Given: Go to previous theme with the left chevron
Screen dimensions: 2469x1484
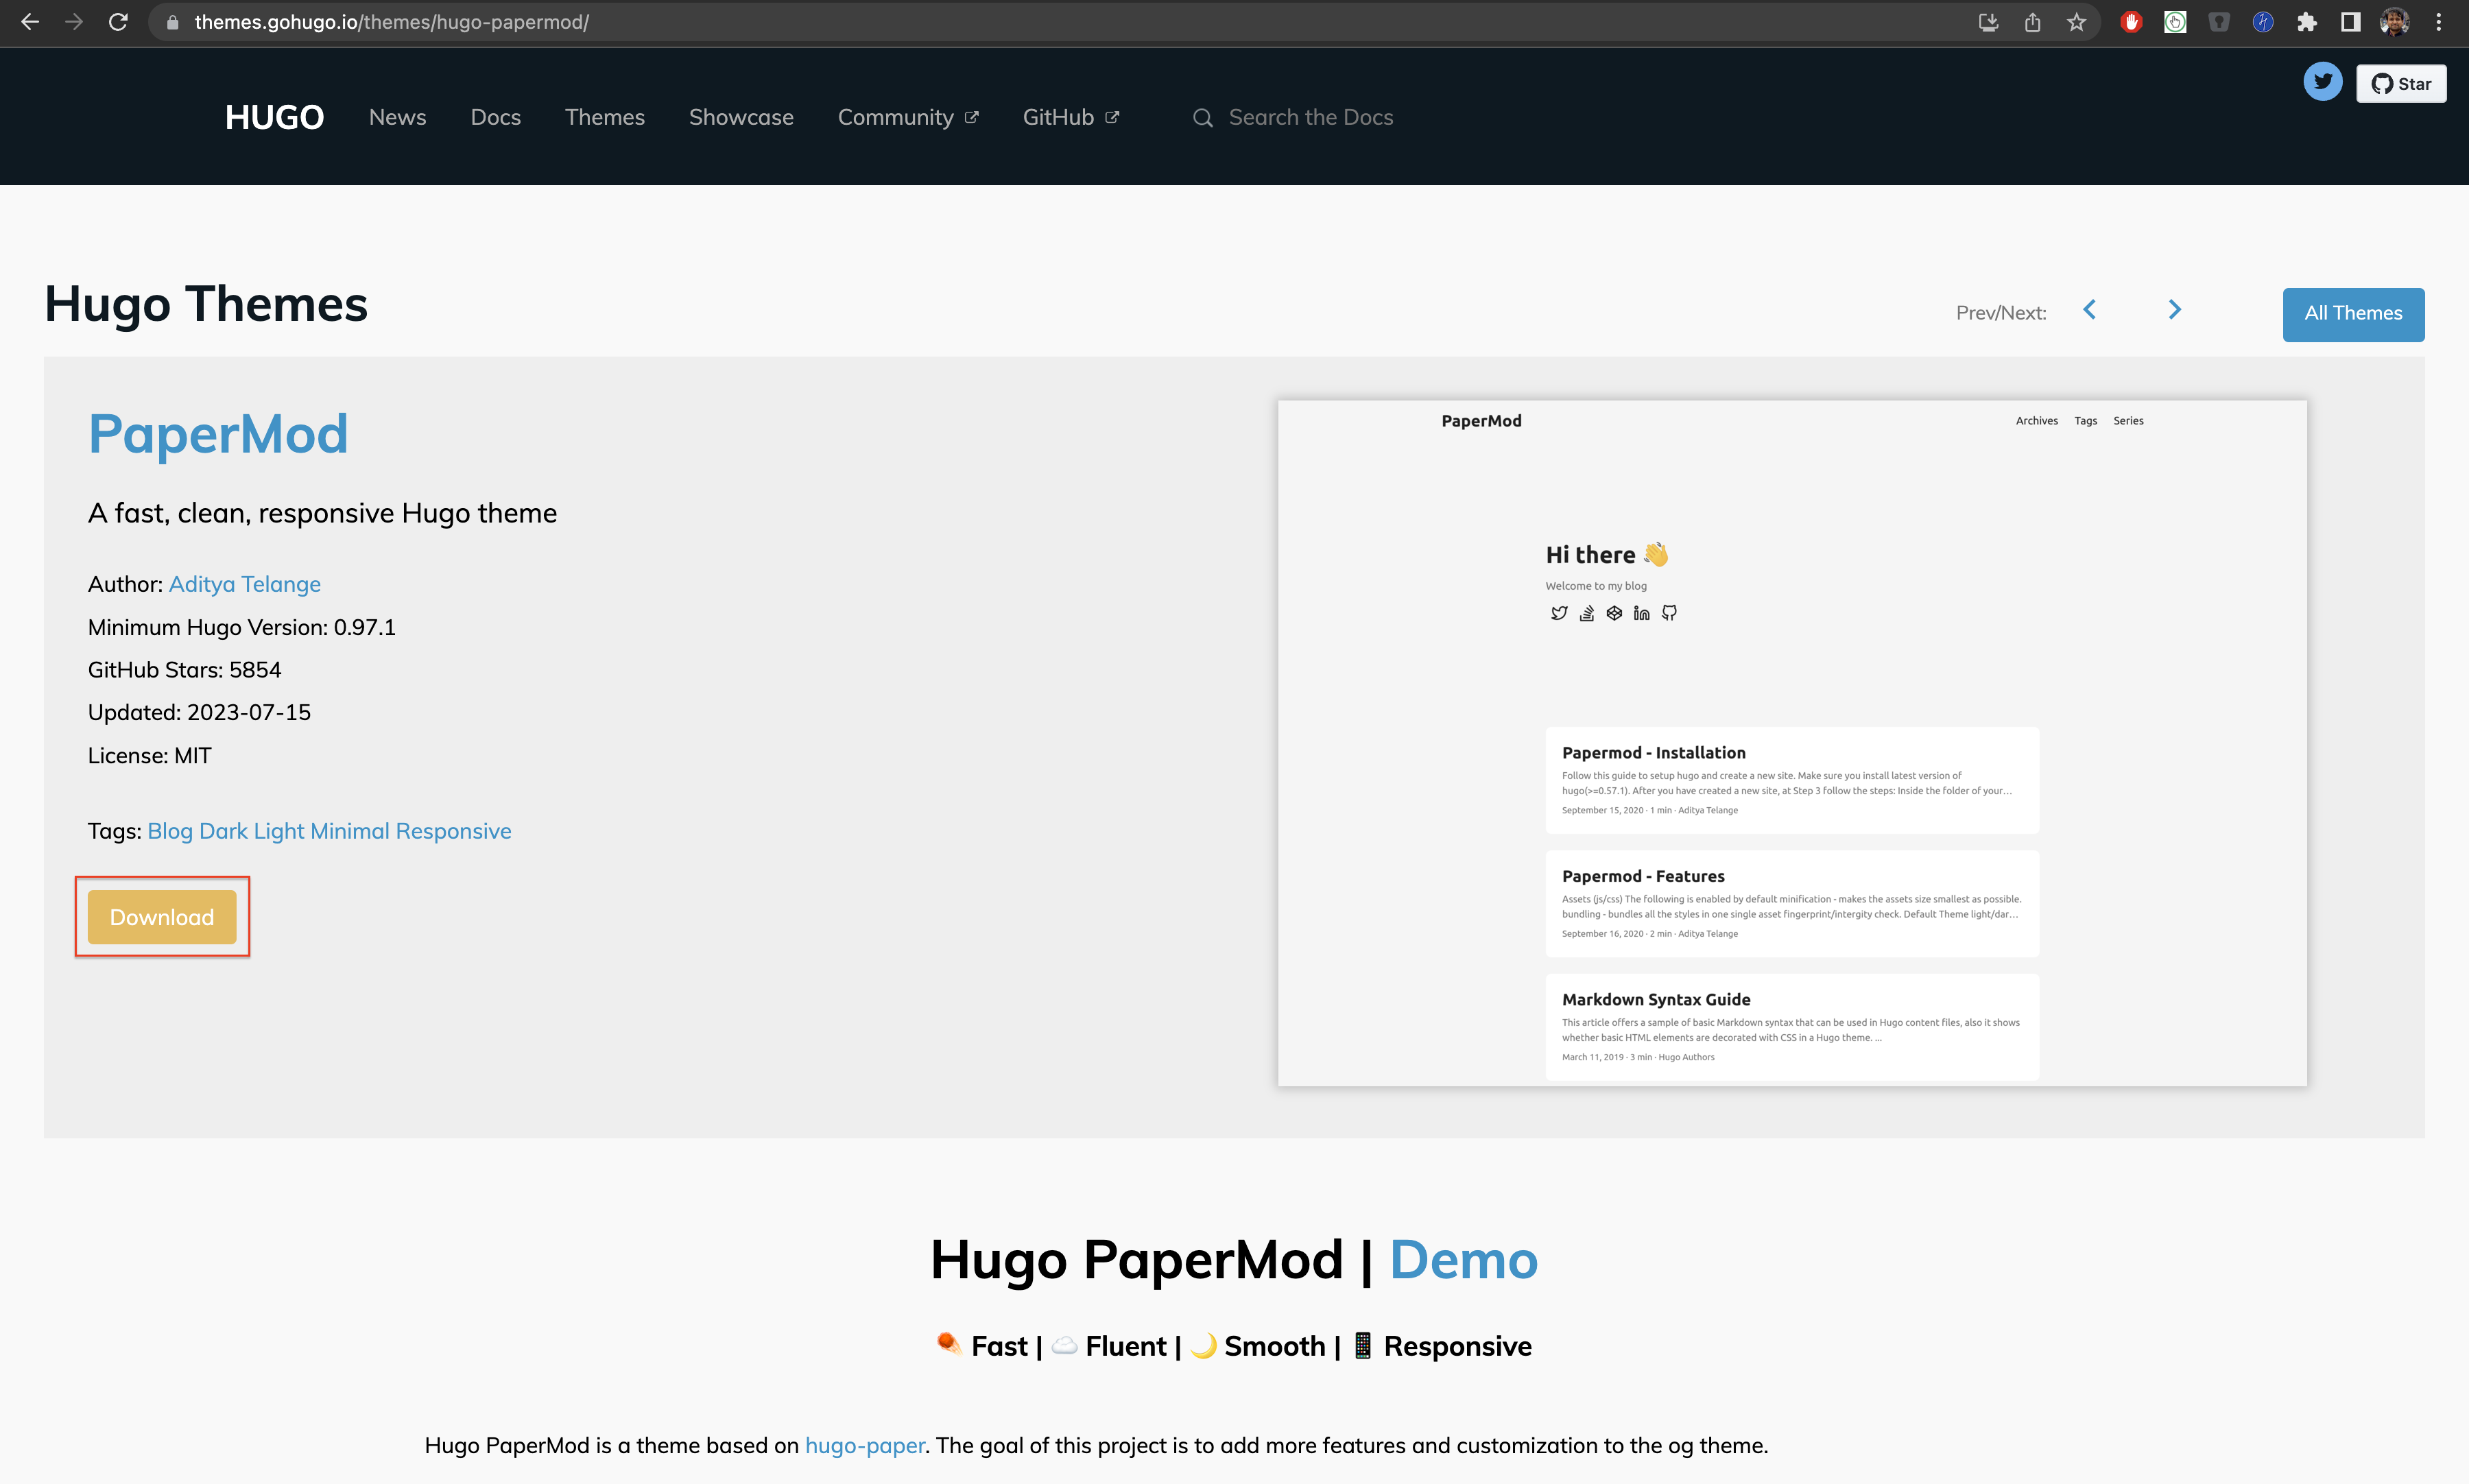Looking at the screenshot, I should click(x=2089, y=310).
